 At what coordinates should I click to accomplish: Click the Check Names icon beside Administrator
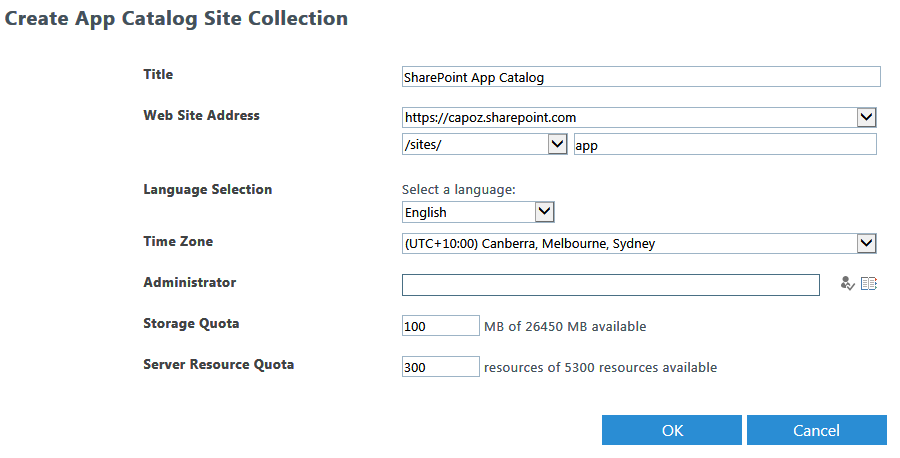[848, 284]
